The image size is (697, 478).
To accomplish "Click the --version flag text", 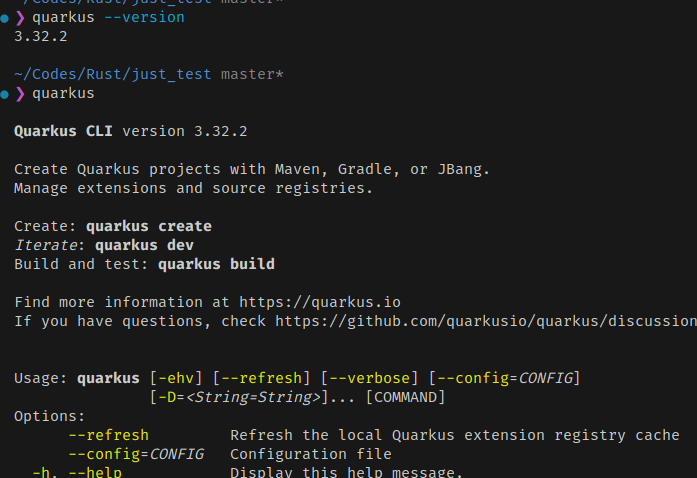I will pos(144,17).
